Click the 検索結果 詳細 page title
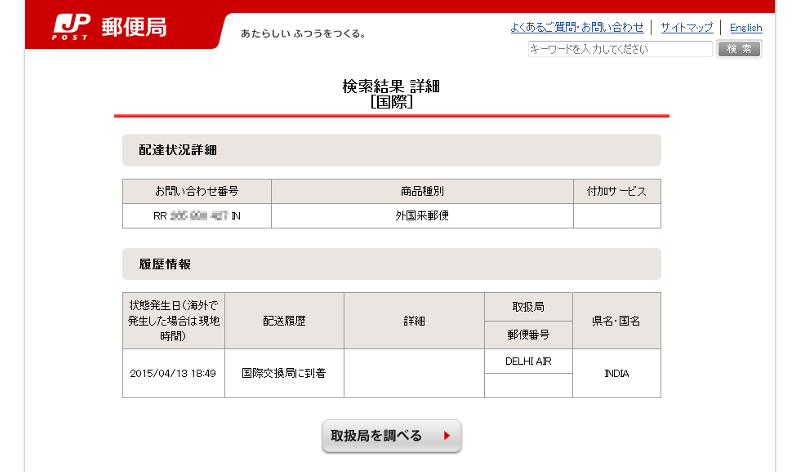 pyautogui.click(x=391, y=87)
